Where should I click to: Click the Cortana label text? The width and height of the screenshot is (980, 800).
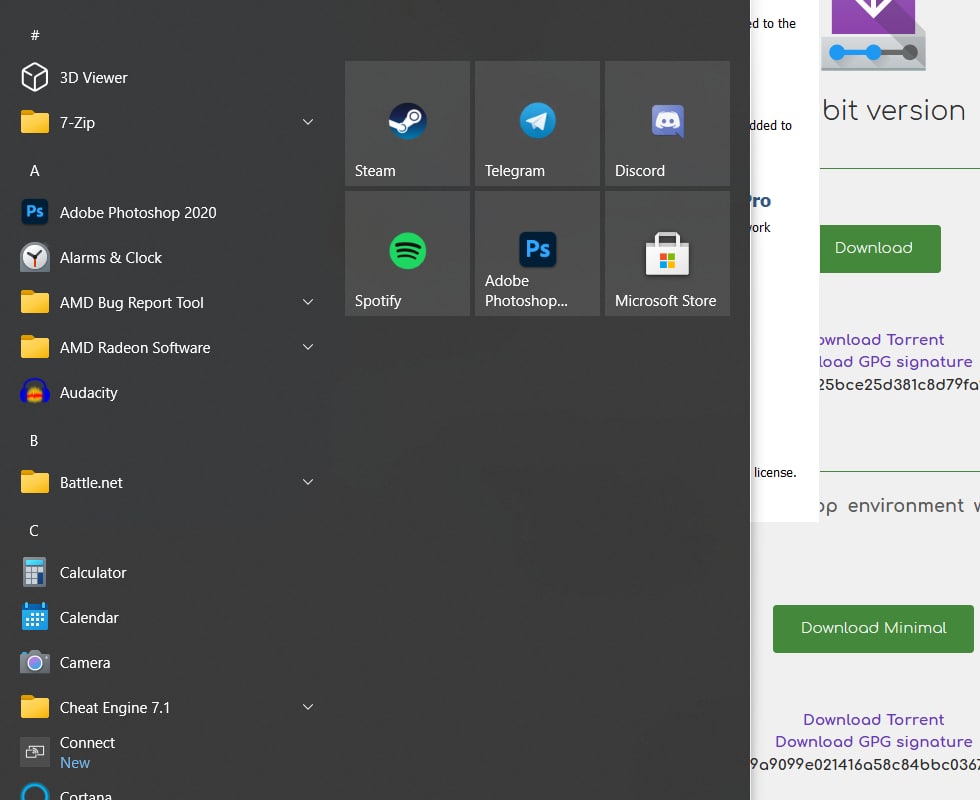pos(86,795)
